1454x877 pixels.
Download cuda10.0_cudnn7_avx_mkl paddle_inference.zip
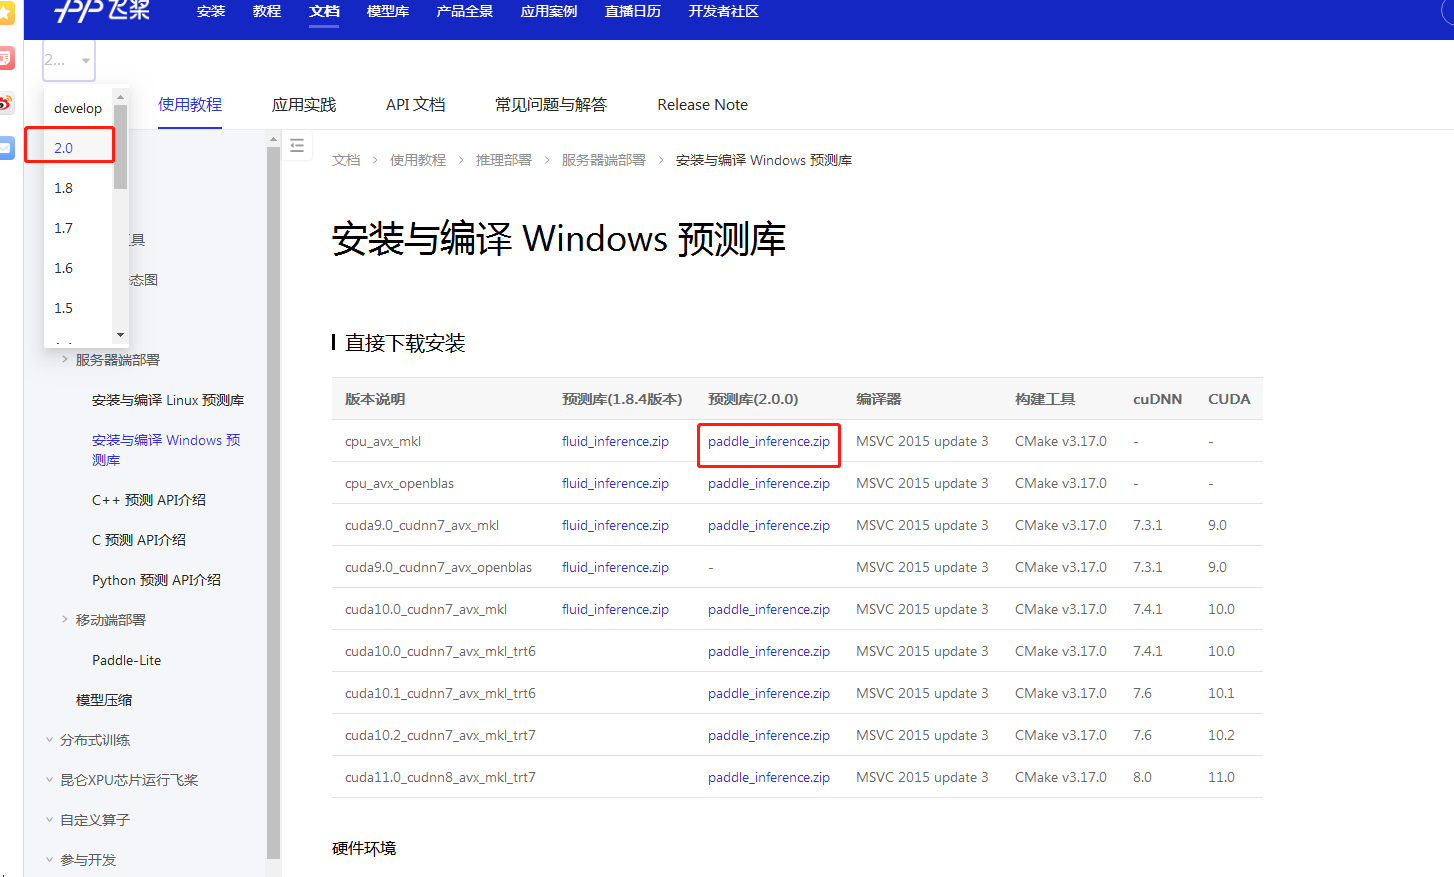tap(769, 609)
